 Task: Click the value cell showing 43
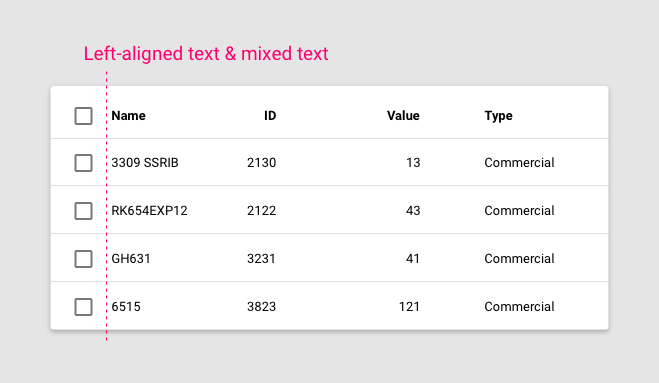coord(413,211)
